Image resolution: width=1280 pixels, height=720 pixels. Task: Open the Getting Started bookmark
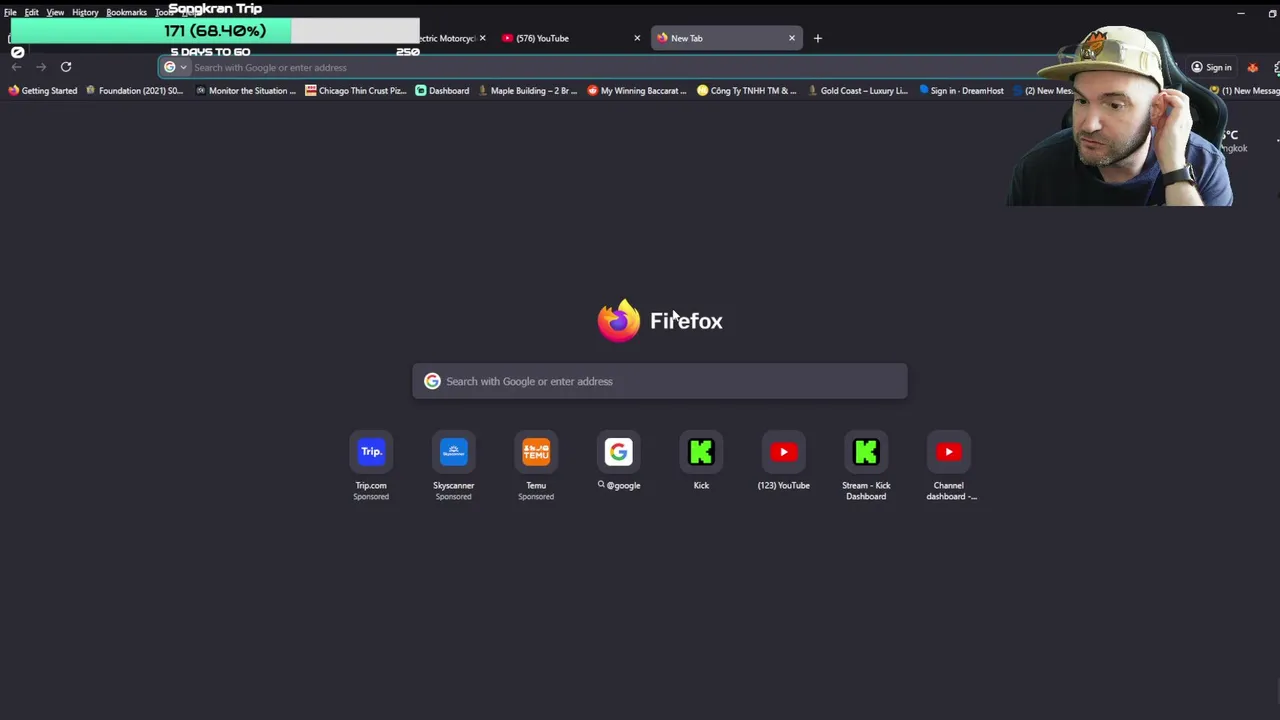coord(42,90)
